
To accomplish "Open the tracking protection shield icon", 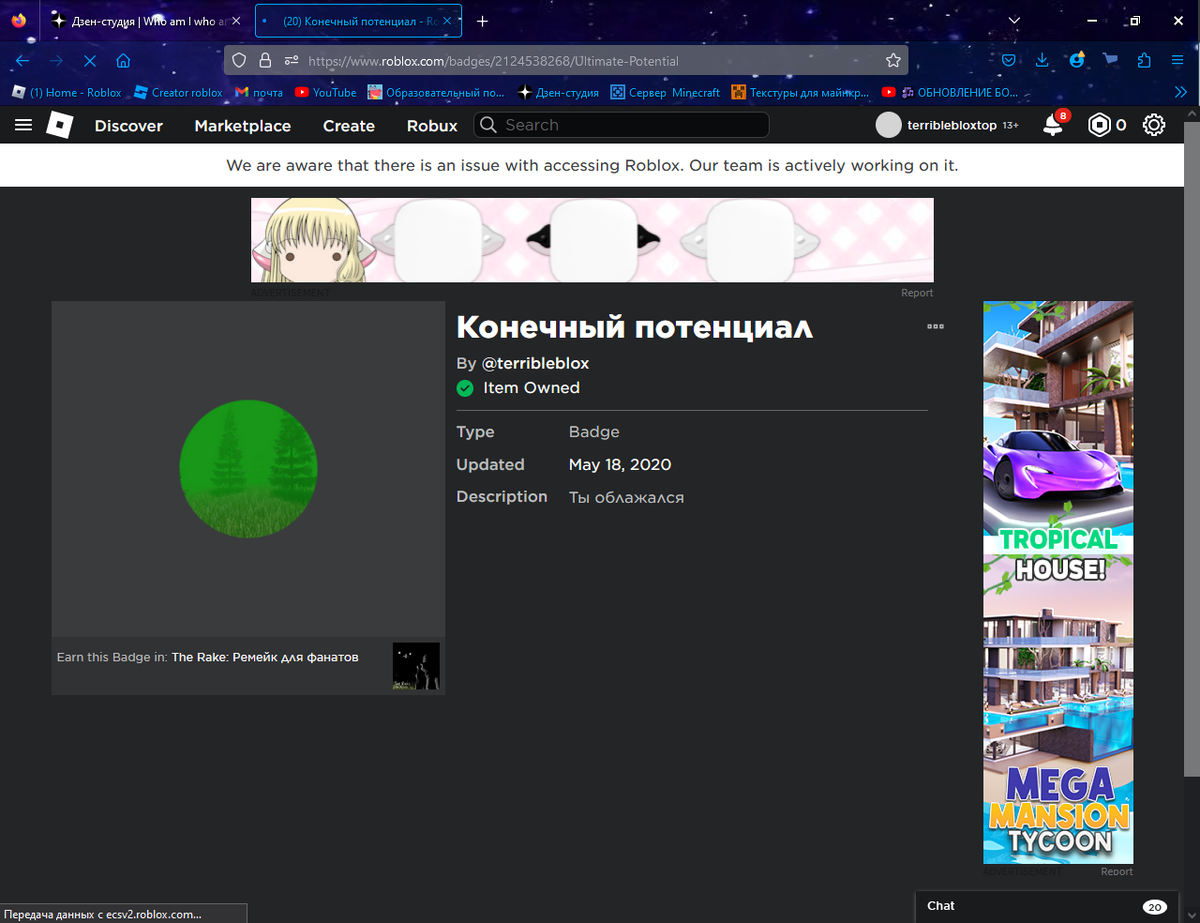I will [x=239, y=61].
